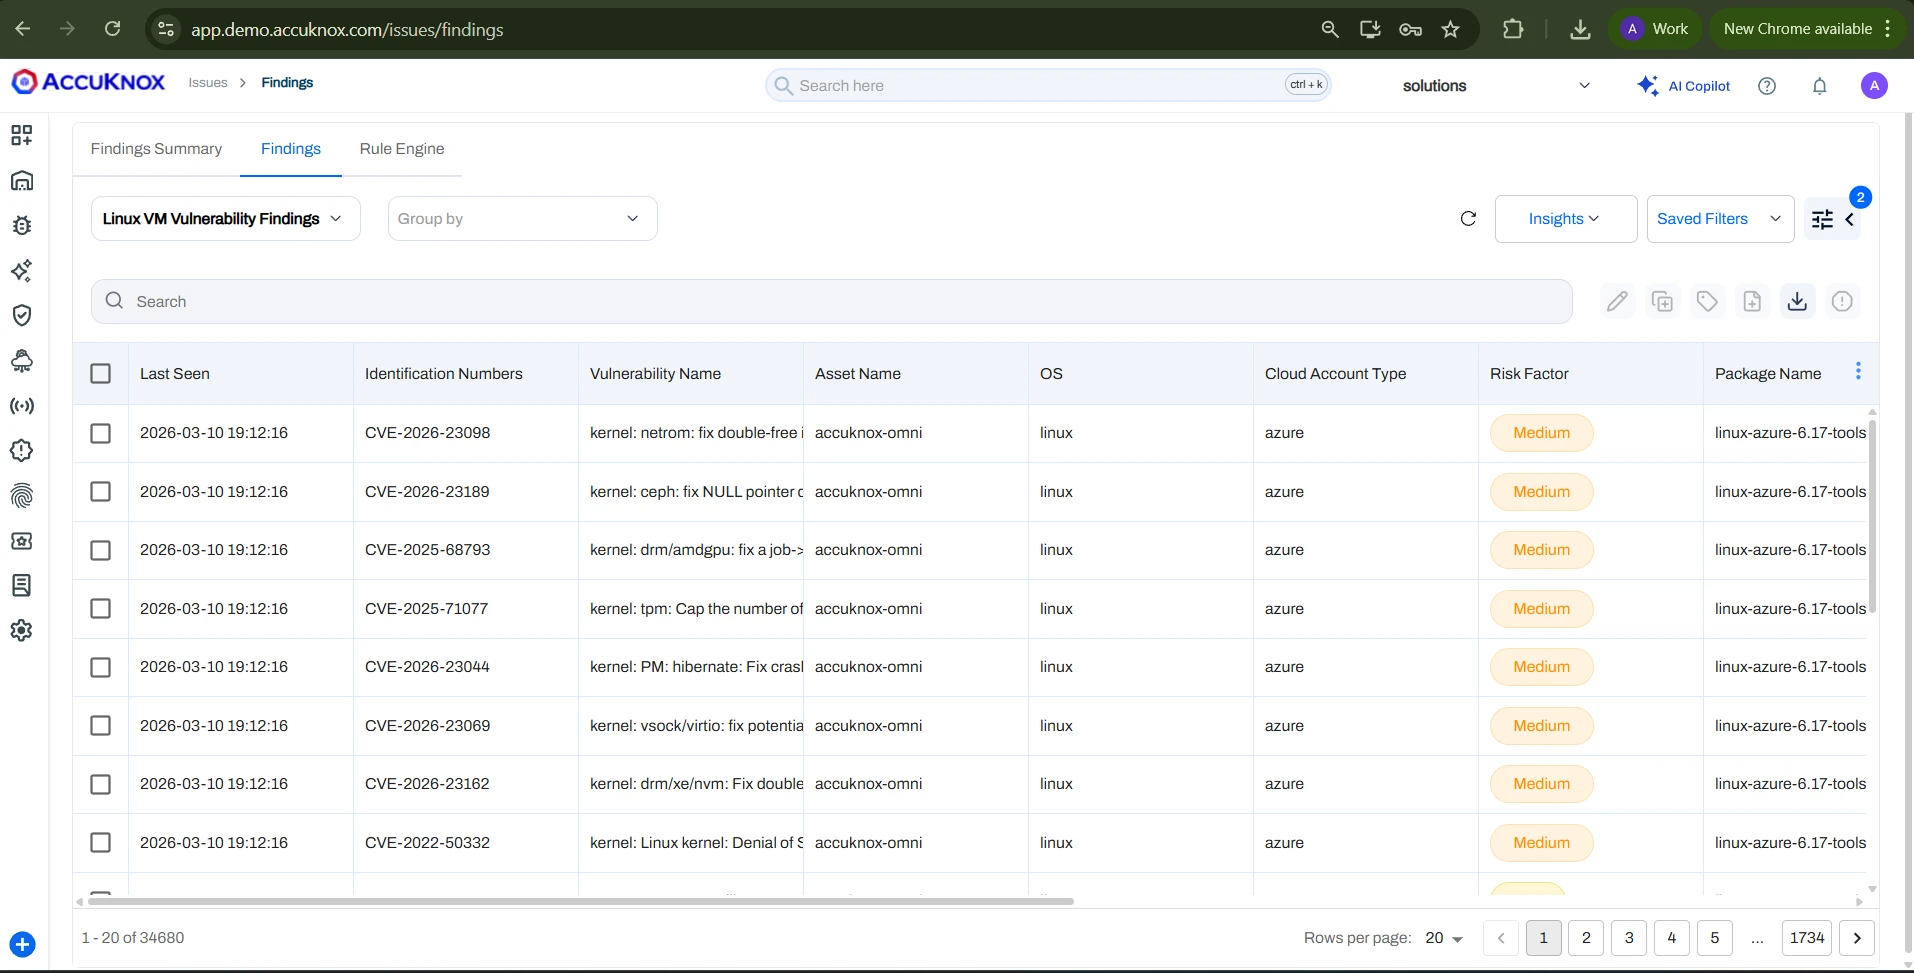Switch to the Findings Summary tab

point(156,148)
